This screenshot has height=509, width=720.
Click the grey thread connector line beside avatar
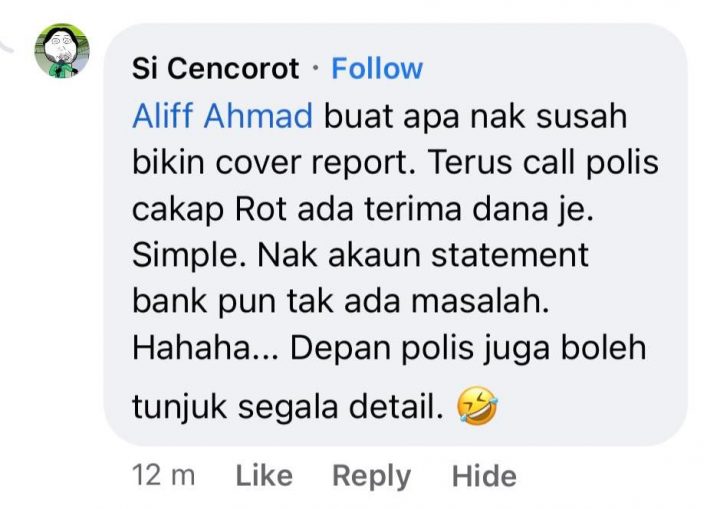point(6,45)
